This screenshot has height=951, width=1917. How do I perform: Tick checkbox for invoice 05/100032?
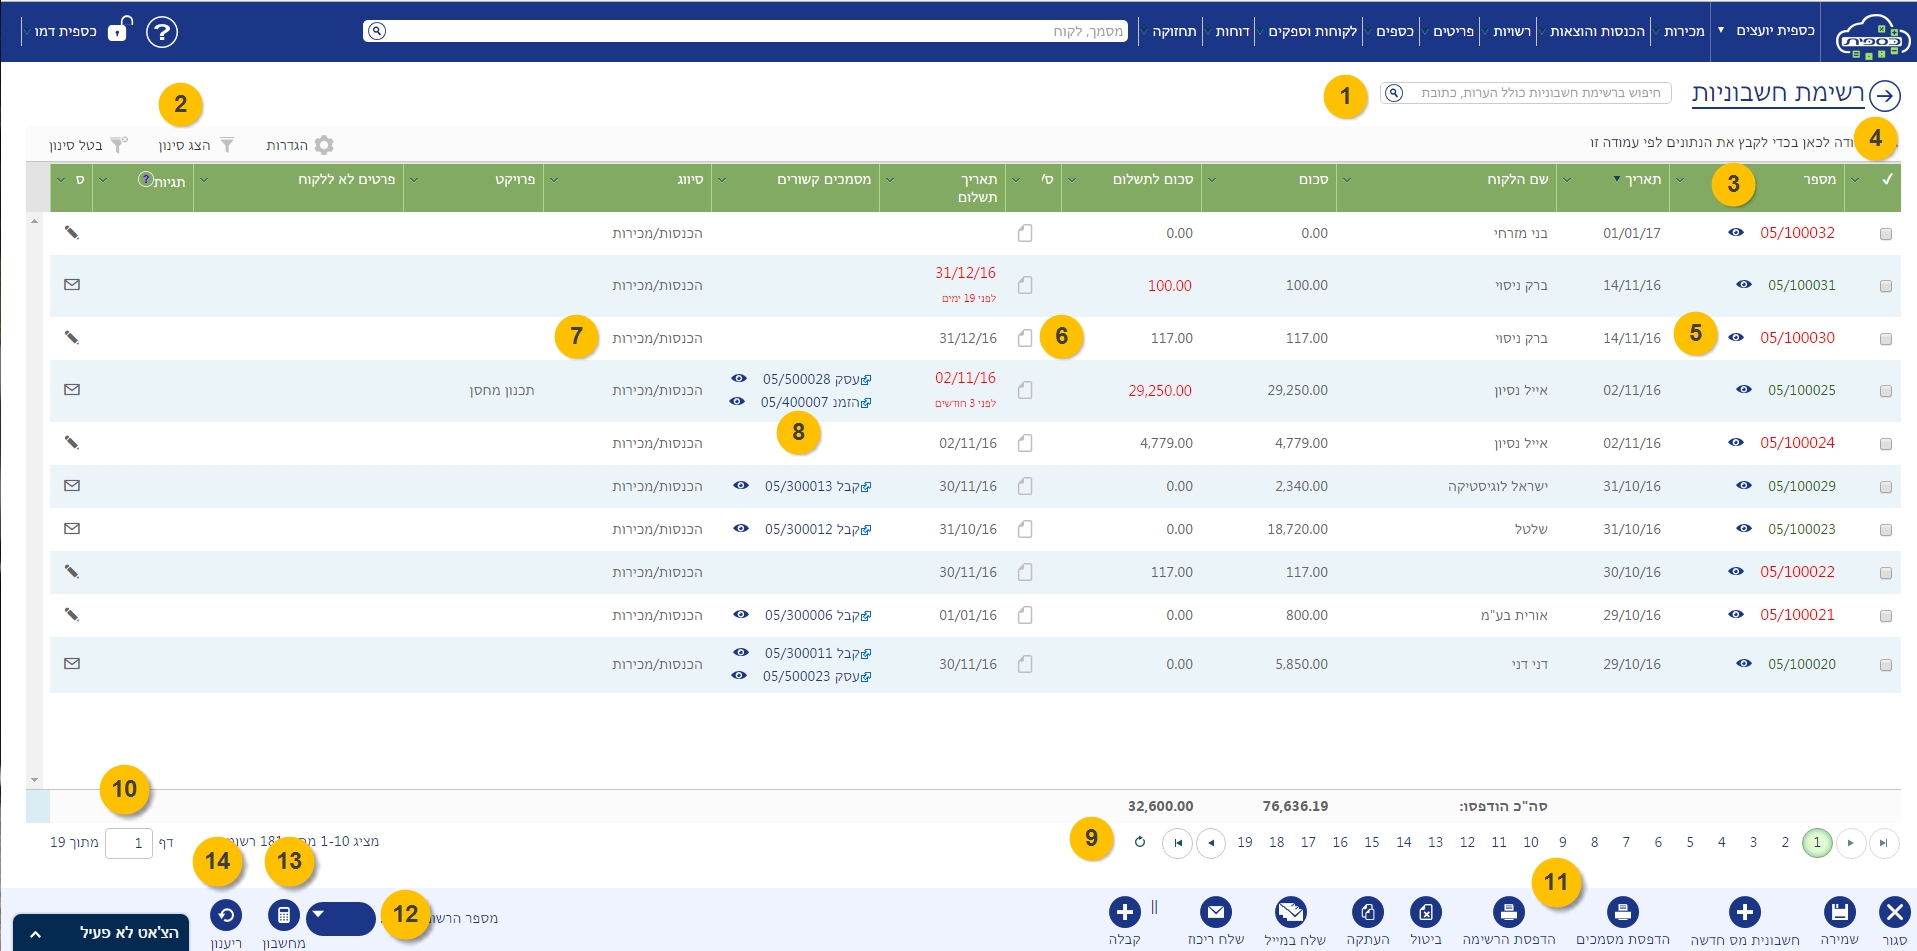1886,234
